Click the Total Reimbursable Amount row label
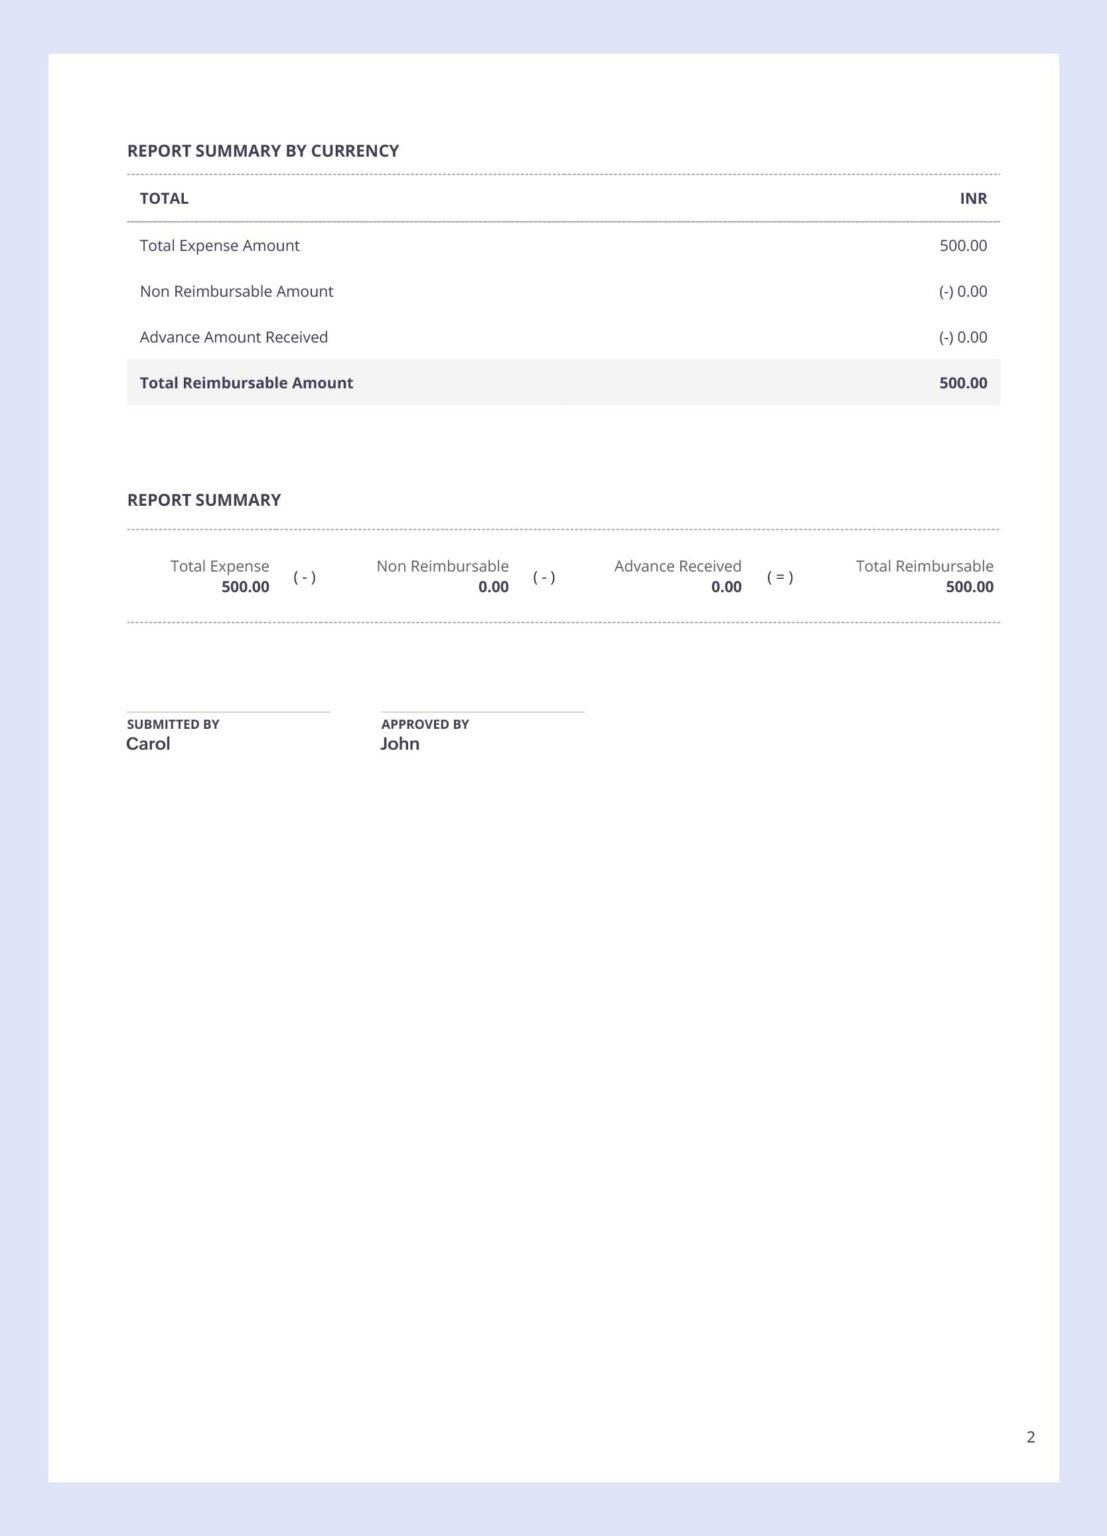 [247, 383]
